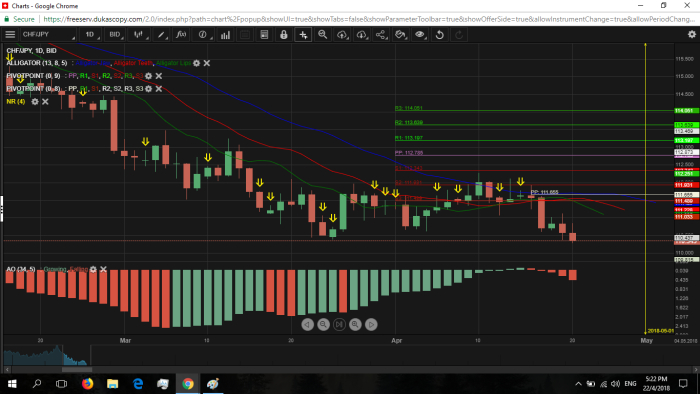This screenshot has height=394, width=700.
Task: Open the CHF/JPY instrument selector dropdown
Action: click(x=48, y=34)
